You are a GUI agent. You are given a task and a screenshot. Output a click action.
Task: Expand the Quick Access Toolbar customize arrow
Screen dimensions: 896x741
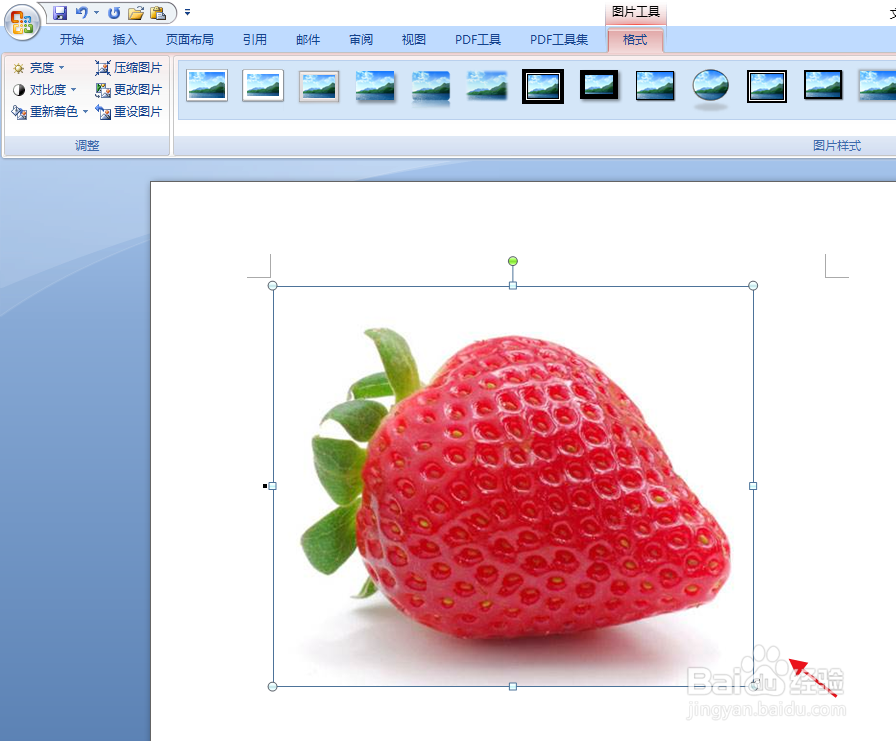187,12
